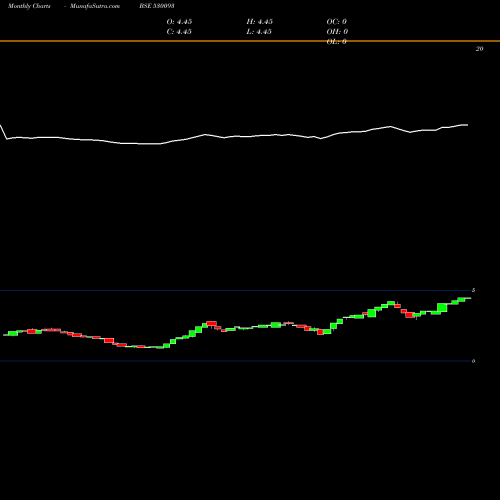Viewport: 500px width, 500px height.
Task: Click the '0' price axis label
Action: pyautogui.click(x=473, y=361)
